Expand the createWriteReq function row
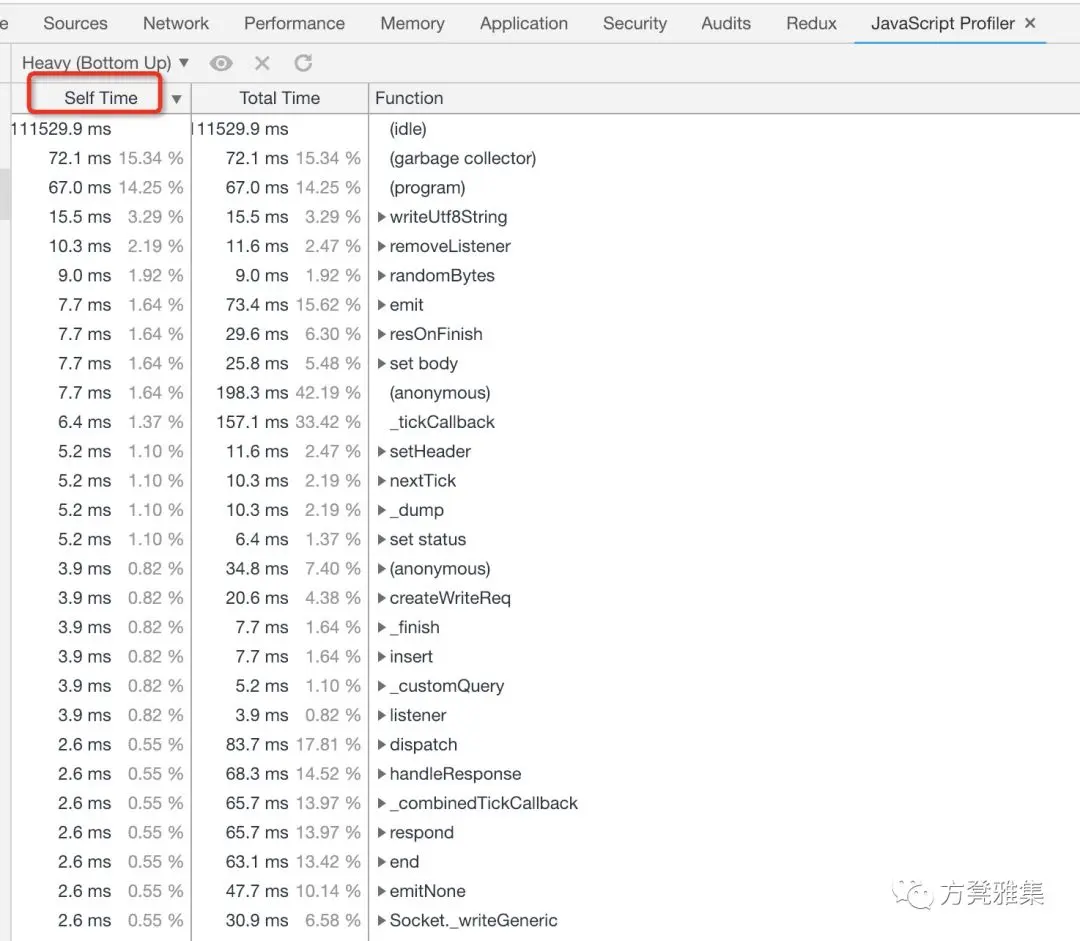Viewport: 1080px width, 941px height. click(x=382, y=598)
